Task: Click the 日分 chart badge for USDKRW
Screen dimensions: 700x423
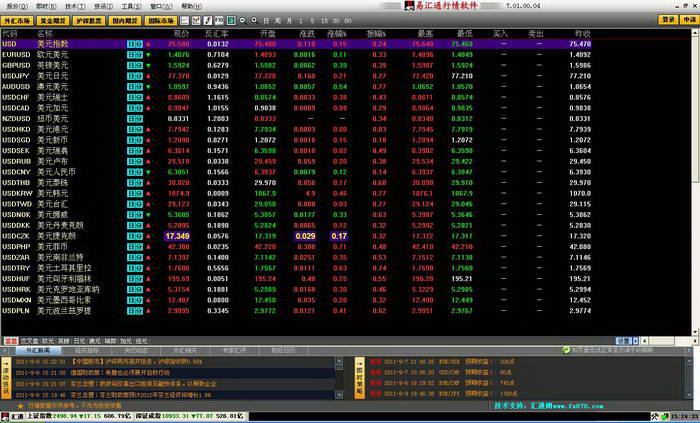Action: [x=135, y=194]
